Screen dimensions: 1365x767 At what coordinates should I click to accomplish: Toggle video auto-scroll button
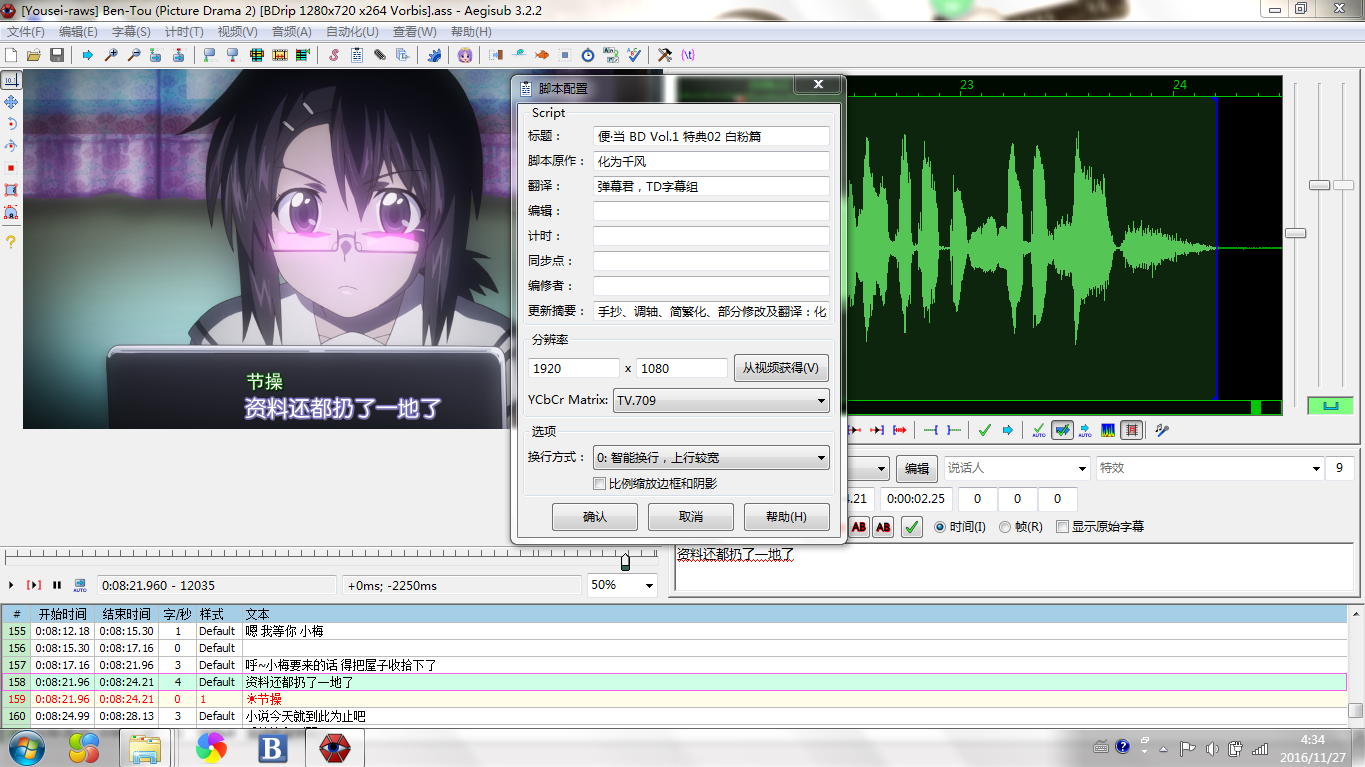[80, 585]
